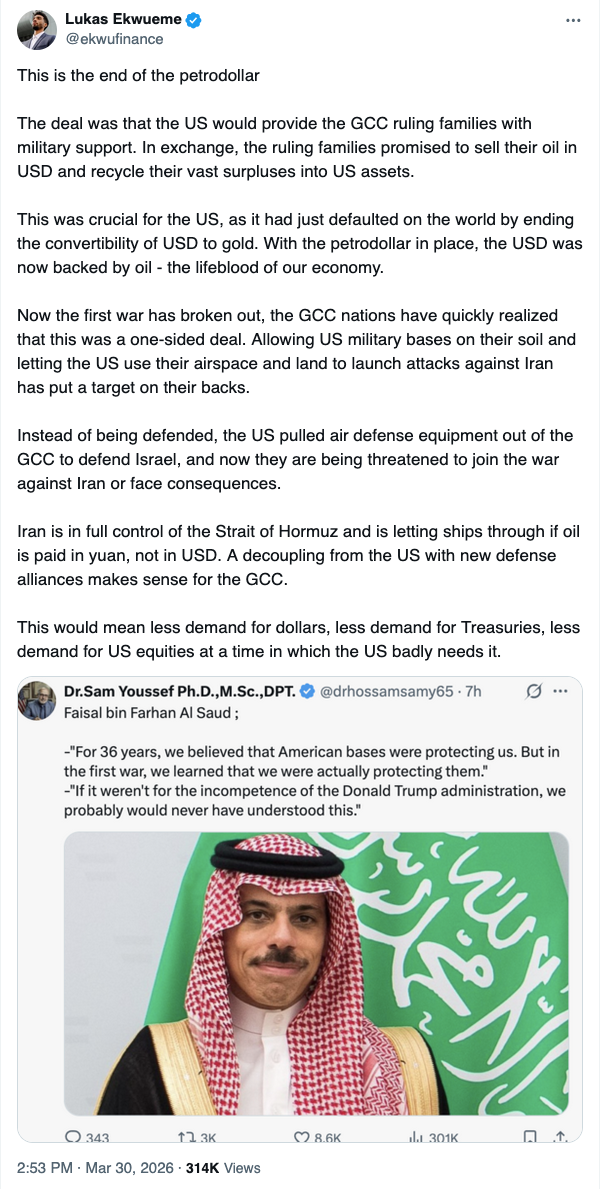This screenshot has width=604, height=1189.
Task: View the quoted tweet's analytics bar icon
Action: click(x=417, y=1137)
